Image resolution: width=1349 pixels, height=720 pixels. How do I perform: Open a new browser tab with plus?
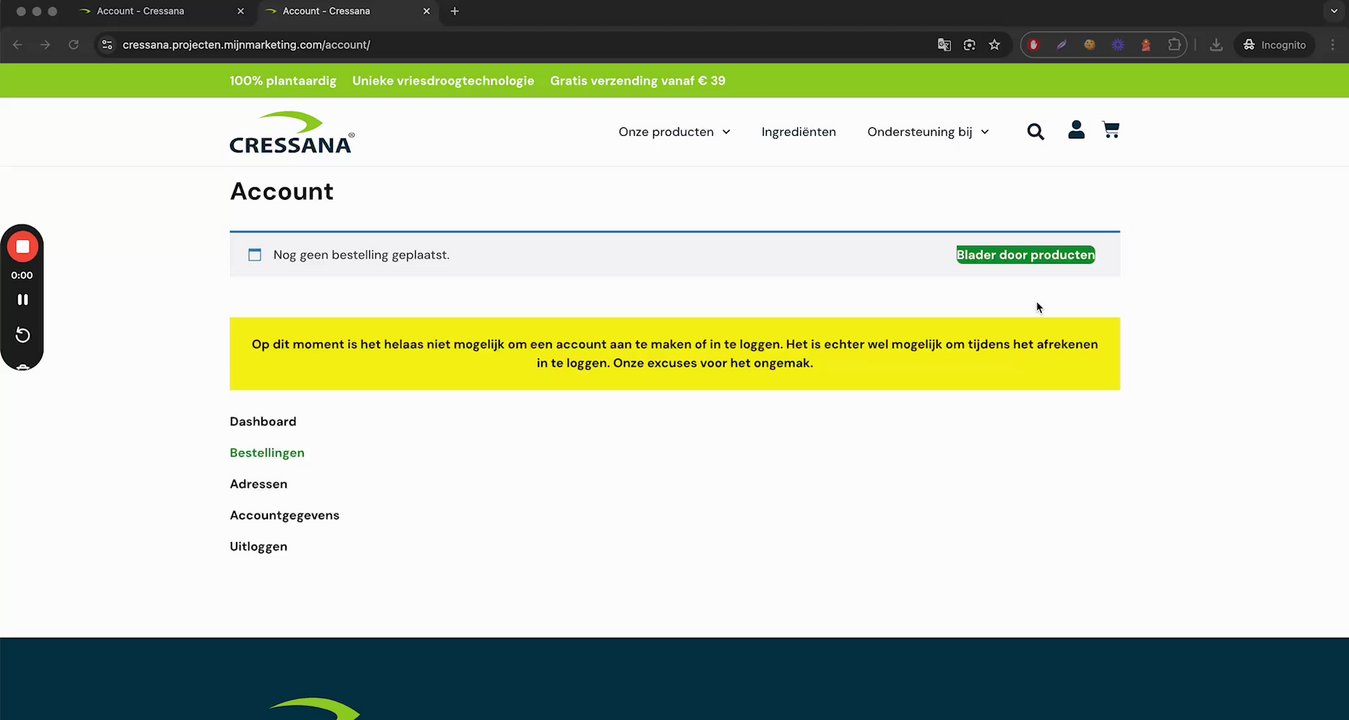pos(455,11)
